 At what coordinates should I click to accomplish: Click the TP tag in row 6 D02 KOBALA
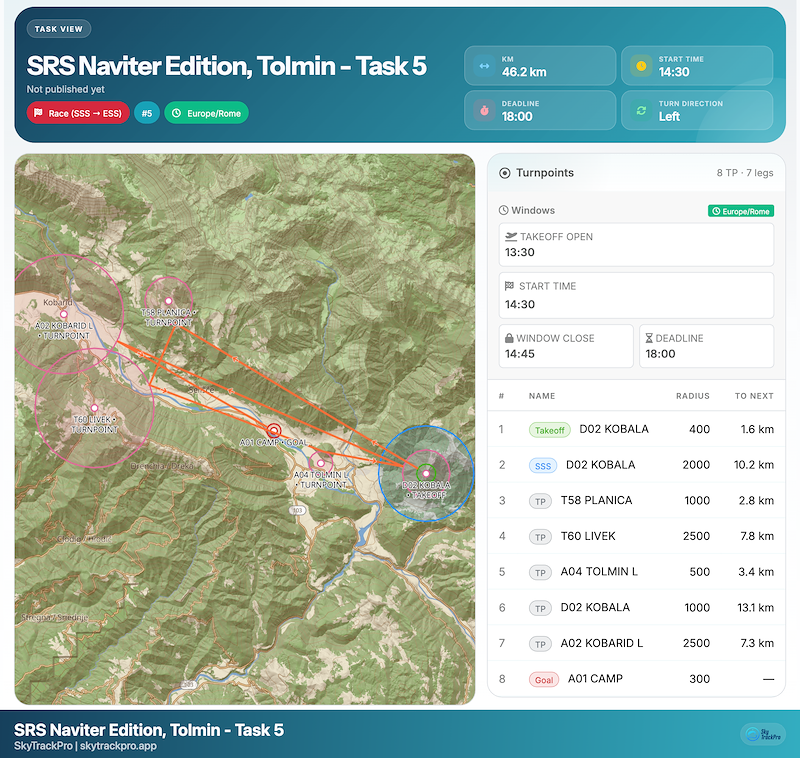pos(540,609)
